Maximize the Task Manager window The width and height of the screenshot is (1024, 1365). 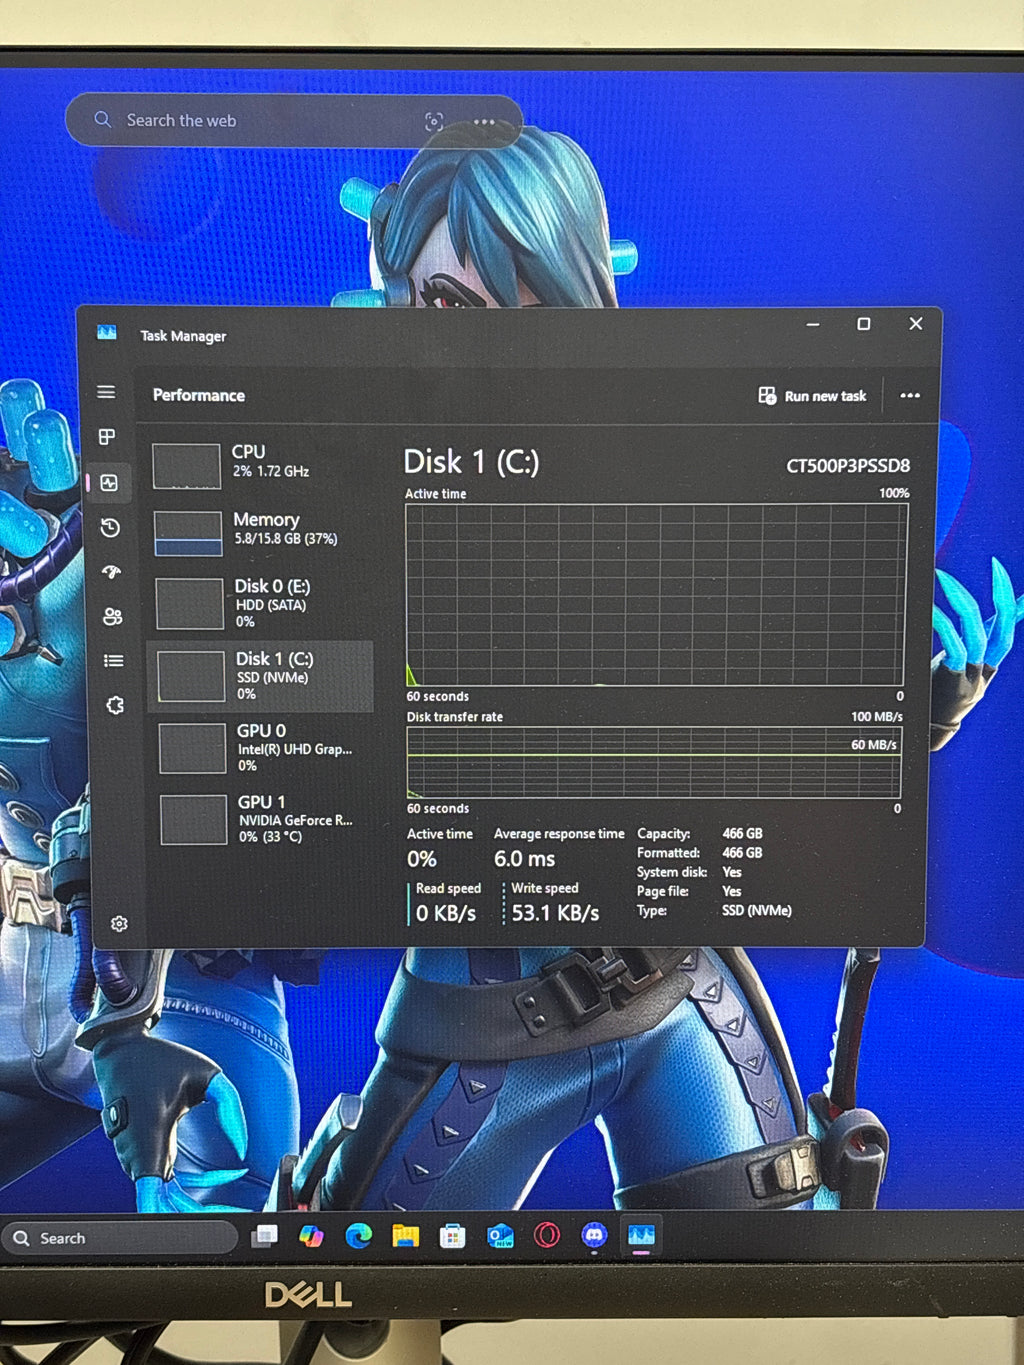click(864, 324)
